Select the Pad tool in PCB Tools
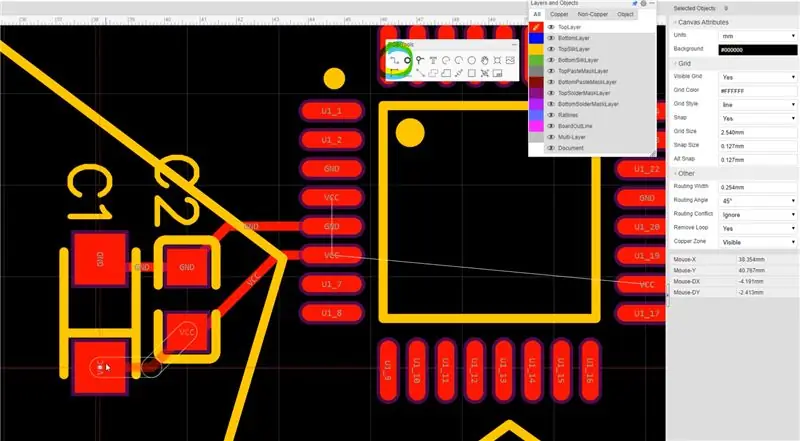This screenshot has height=441, width=800. point(407,60)
